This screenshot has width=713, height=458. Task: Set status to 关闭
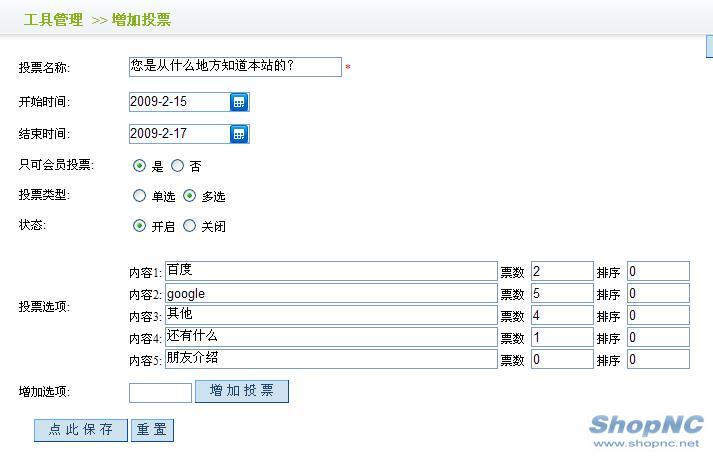tap(189, 226)
